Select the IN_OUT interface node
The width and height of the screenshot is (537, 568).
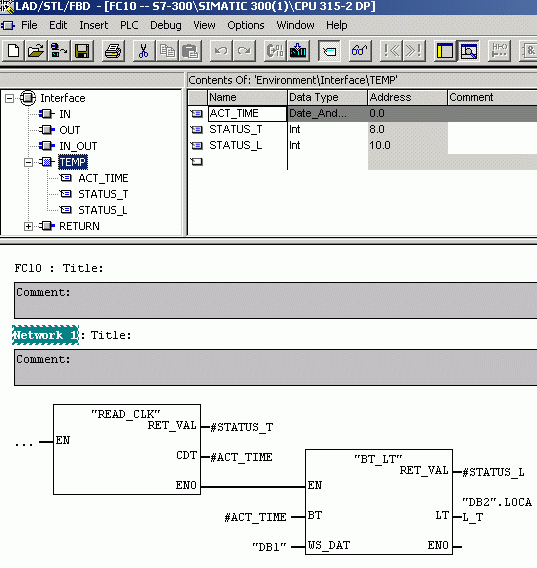pyautogui.click(x=78, y=146)
